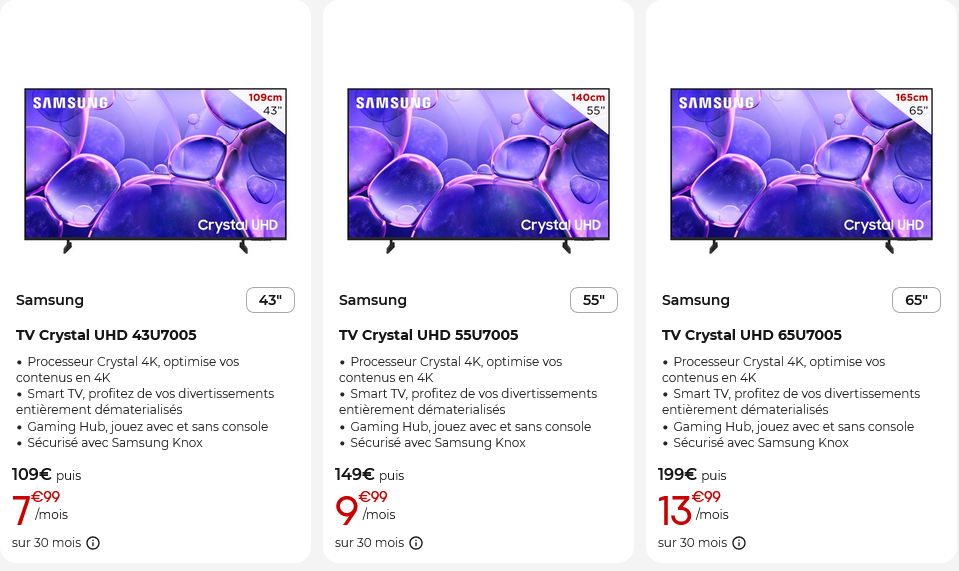Click the Samsung brand name on the 43" card
The width and height of the screenshot is (959, 571).
tap(50, 300)
